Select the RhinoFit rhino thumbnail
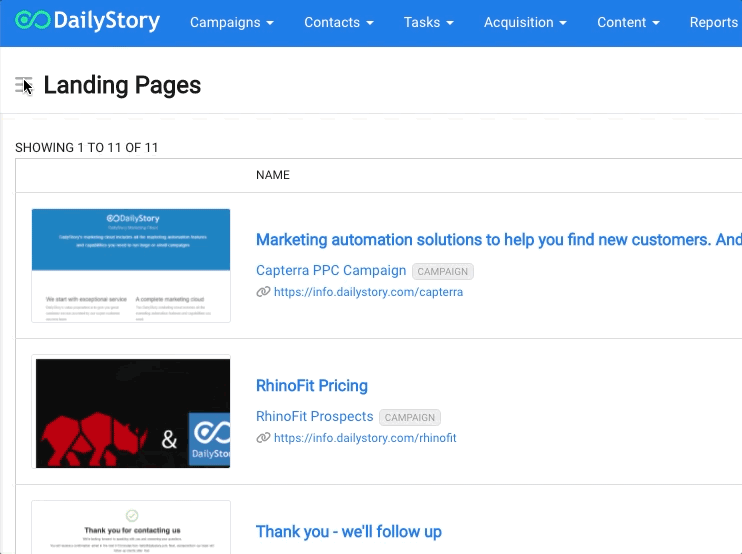The width and height of the screenshot is (742, 554). pyautogui.click(x=131, y=412)
